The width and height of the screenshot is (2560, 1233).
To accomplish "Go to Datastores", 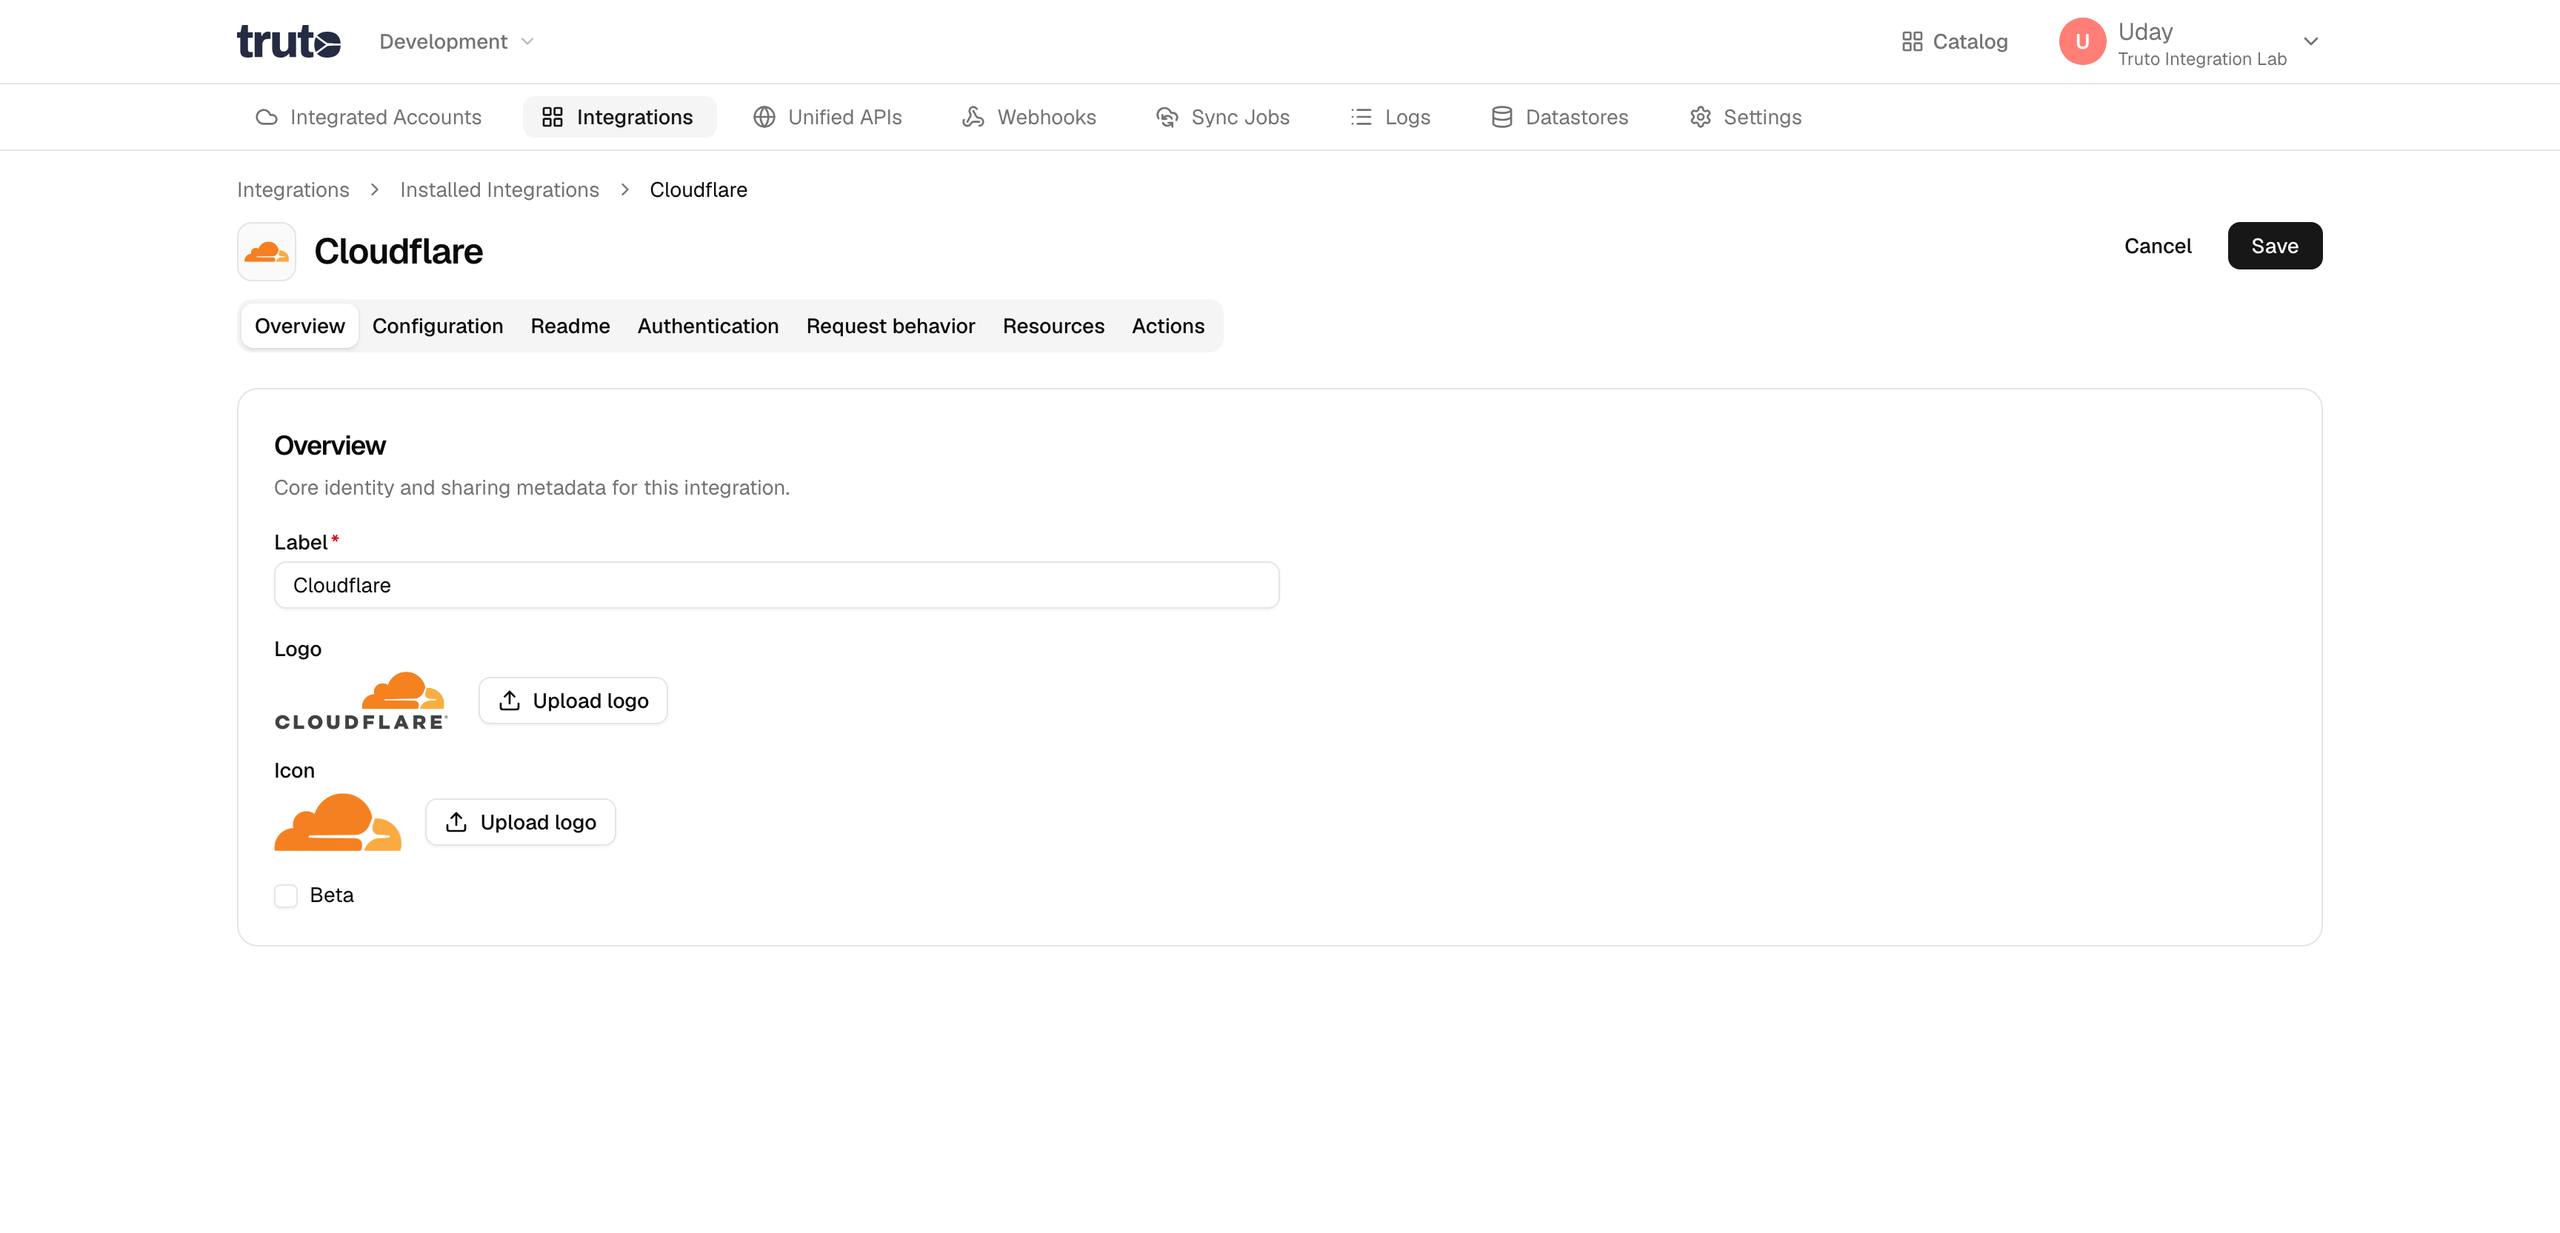I will pyautogui.click(x=1559, y=117).
